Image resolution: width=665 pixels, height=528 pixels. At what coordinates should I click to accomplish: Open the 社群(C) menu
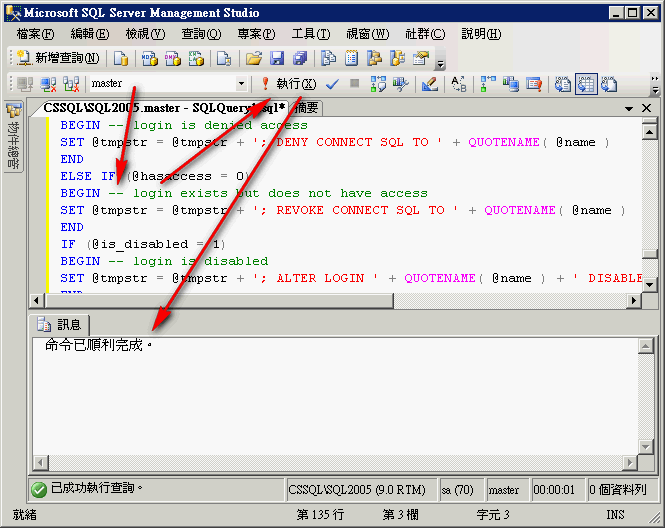click(425, 34)
